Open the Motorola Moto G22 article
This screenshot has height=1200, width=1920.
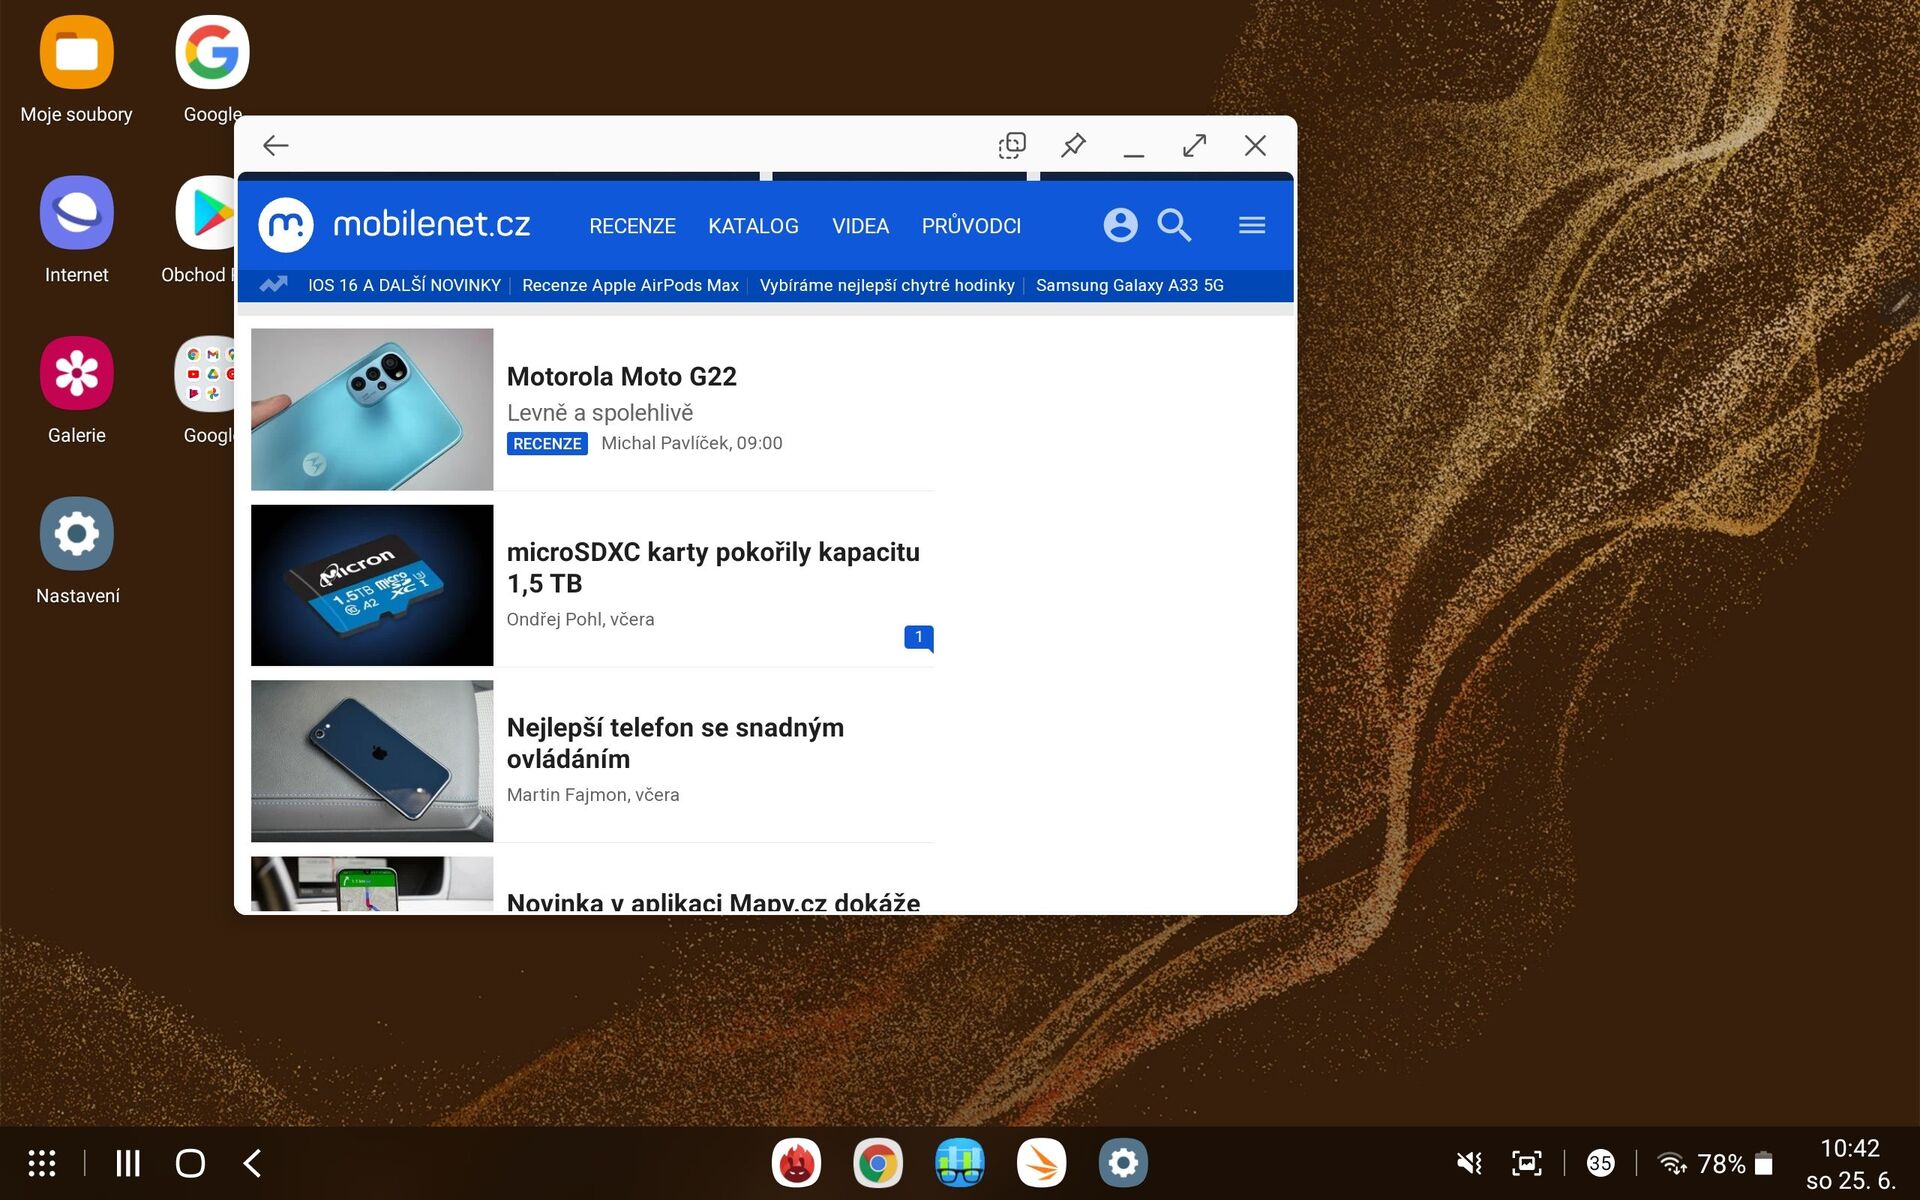(x=622, y=376)
